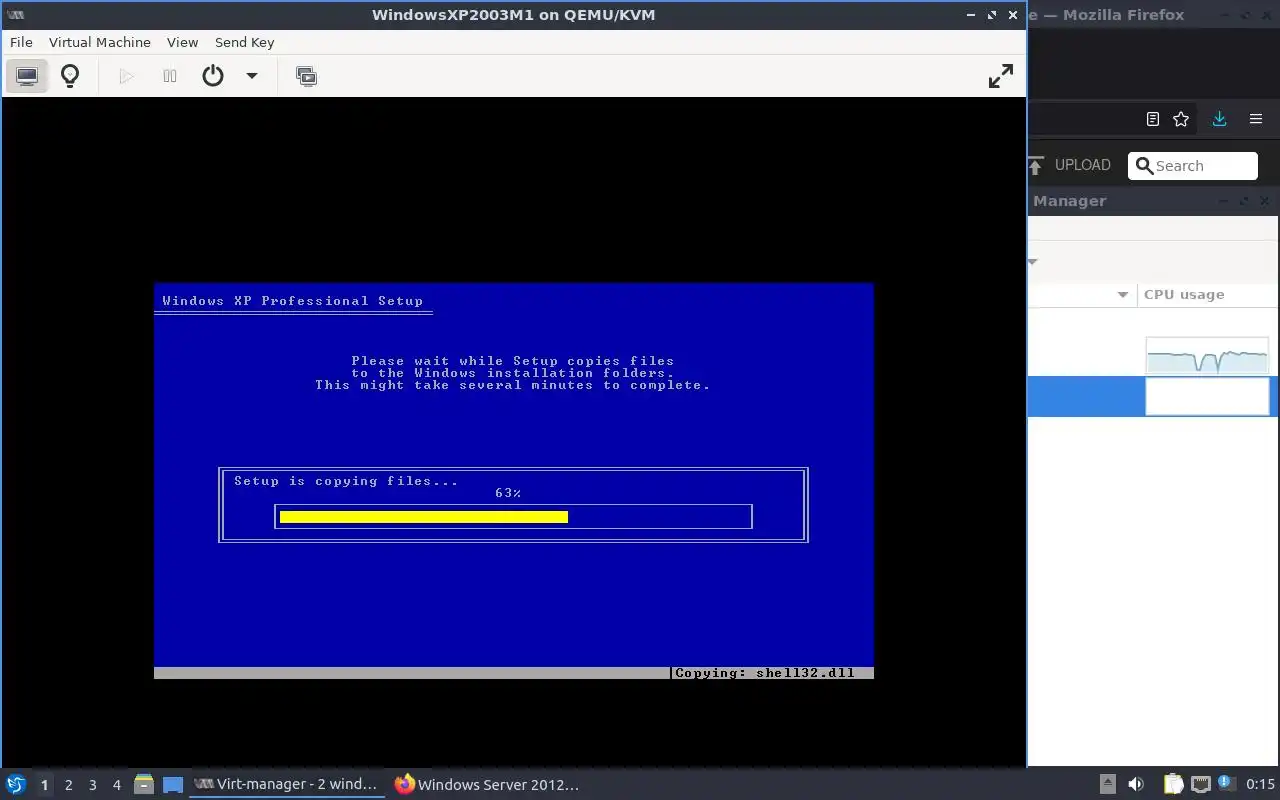Viewport: 1280px width, 800px height.
Task: Open the manage VM snapshots view
Action: (307, 76)
